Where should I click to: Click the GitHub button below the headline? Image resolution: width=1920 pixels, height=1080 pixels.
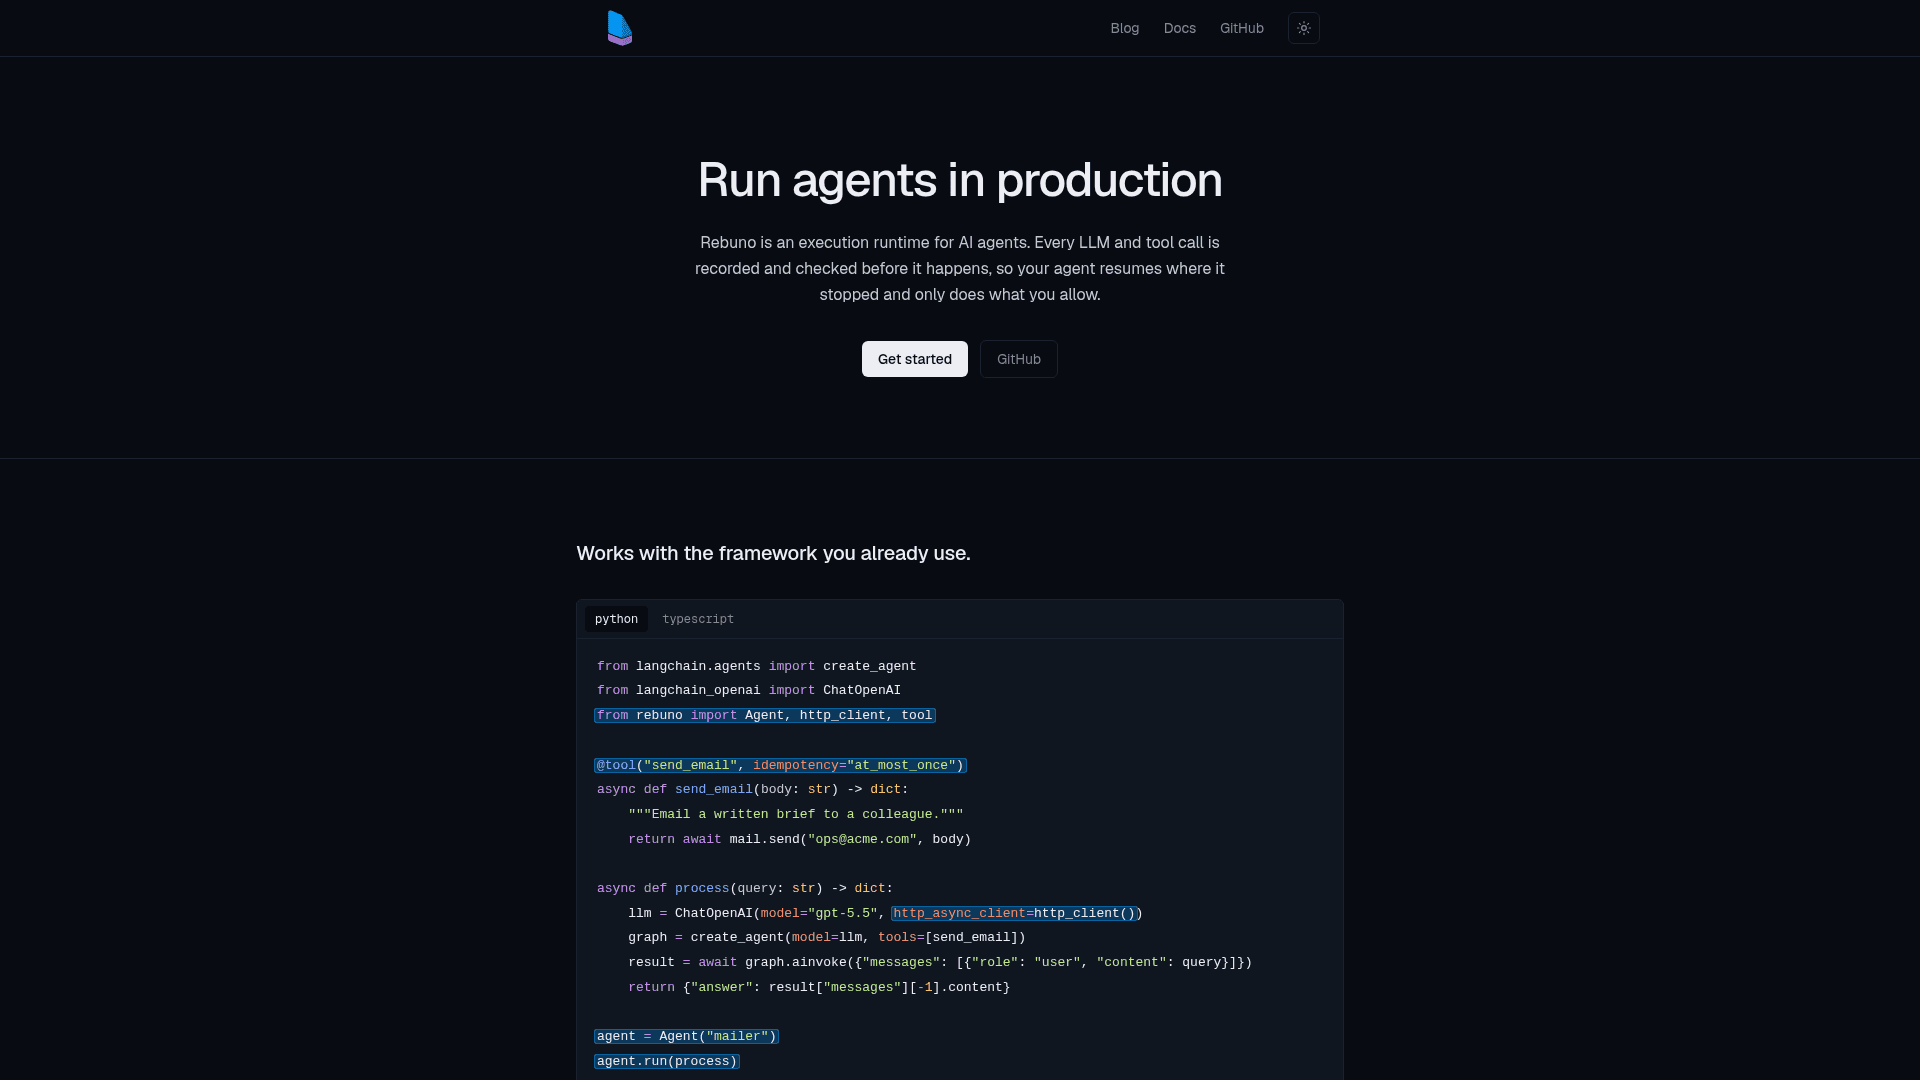(1019, 359)
